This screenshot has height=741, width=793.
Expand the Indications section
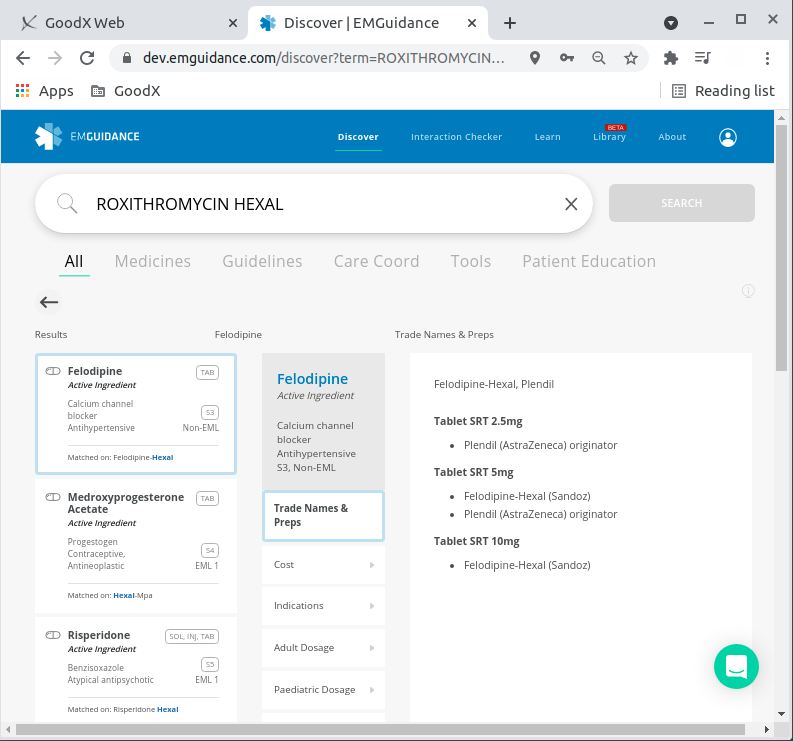coord(322,605)
